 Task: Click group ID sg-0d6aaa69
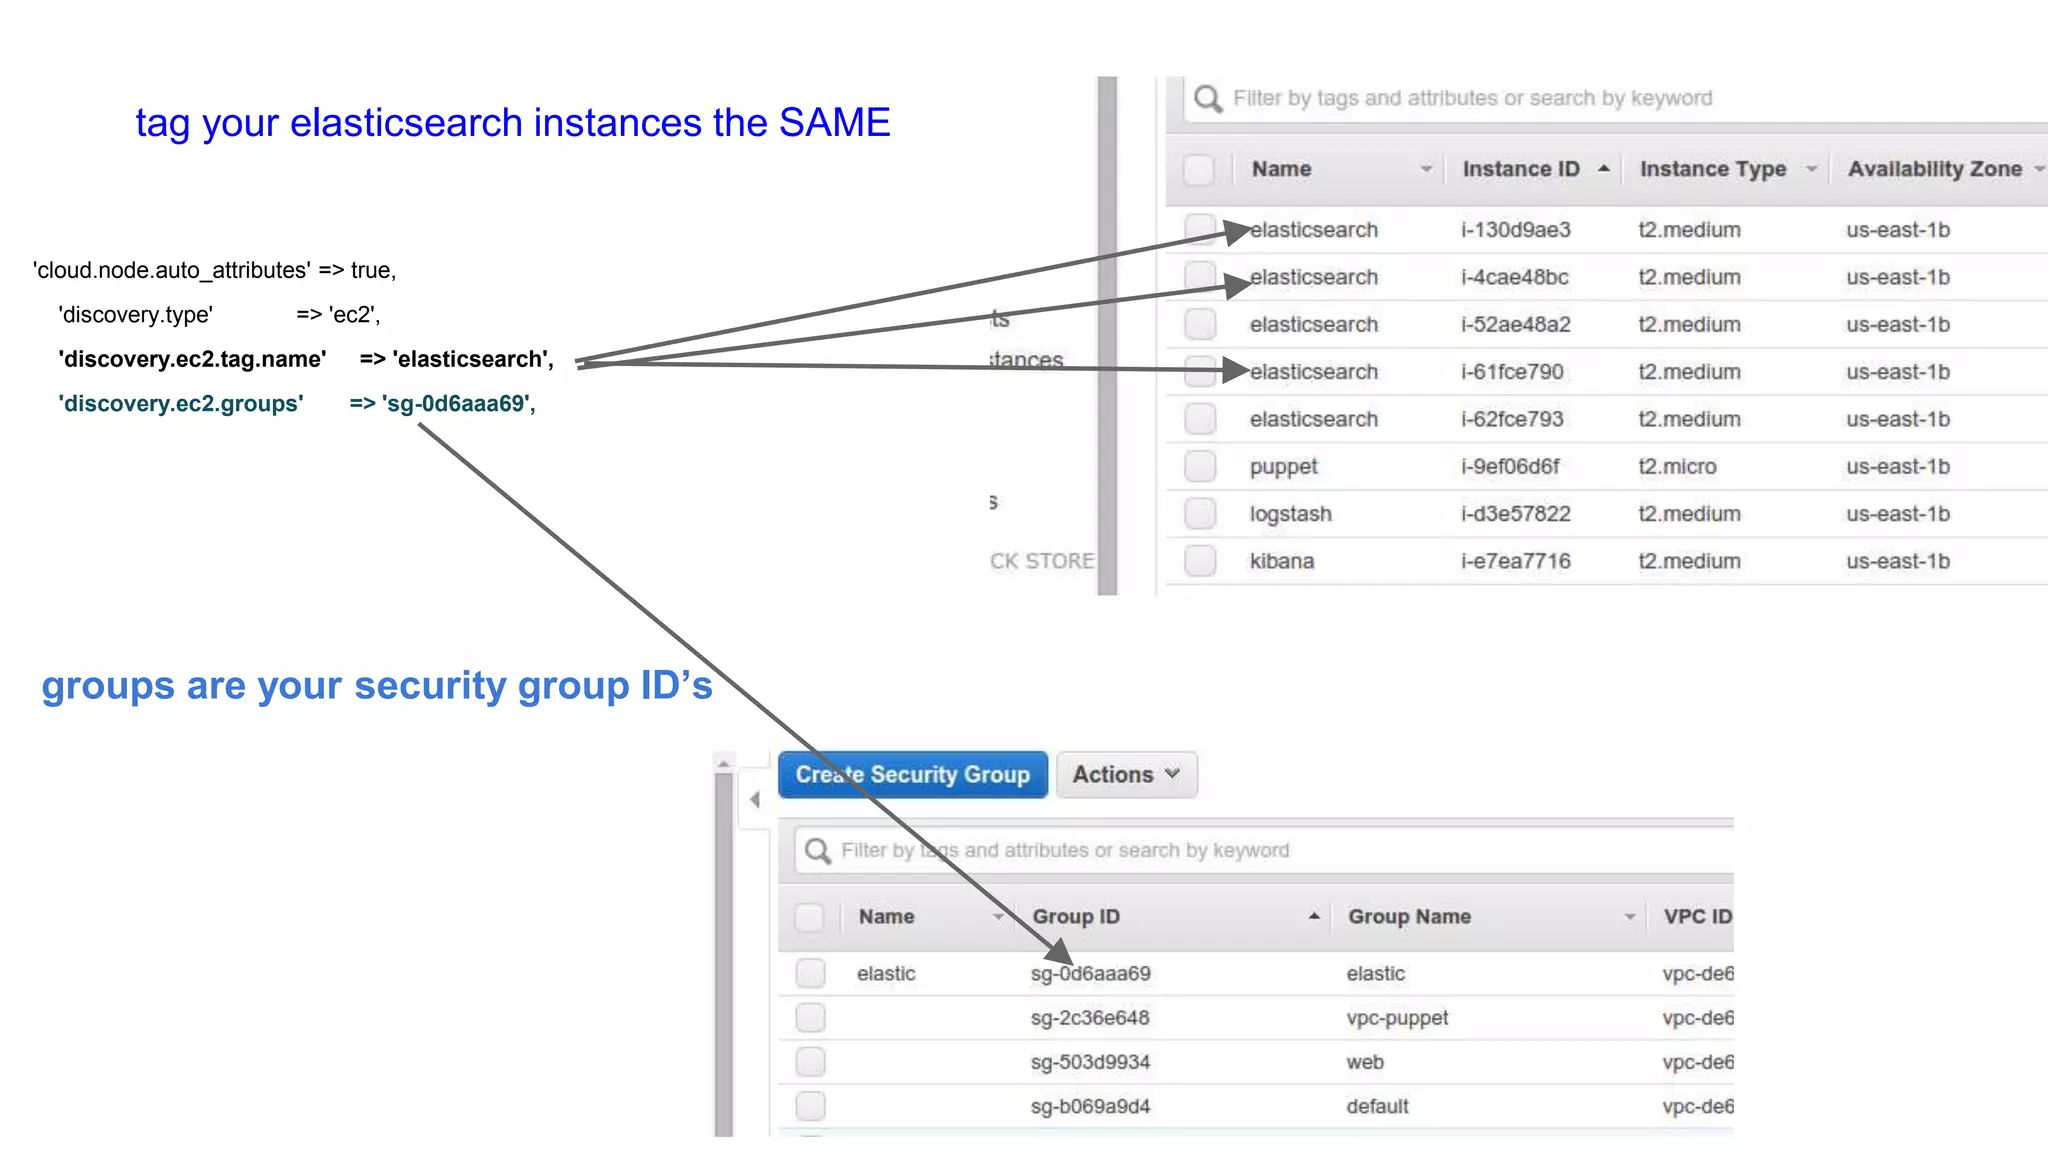pyautogui.click(x=1091, y=974)
